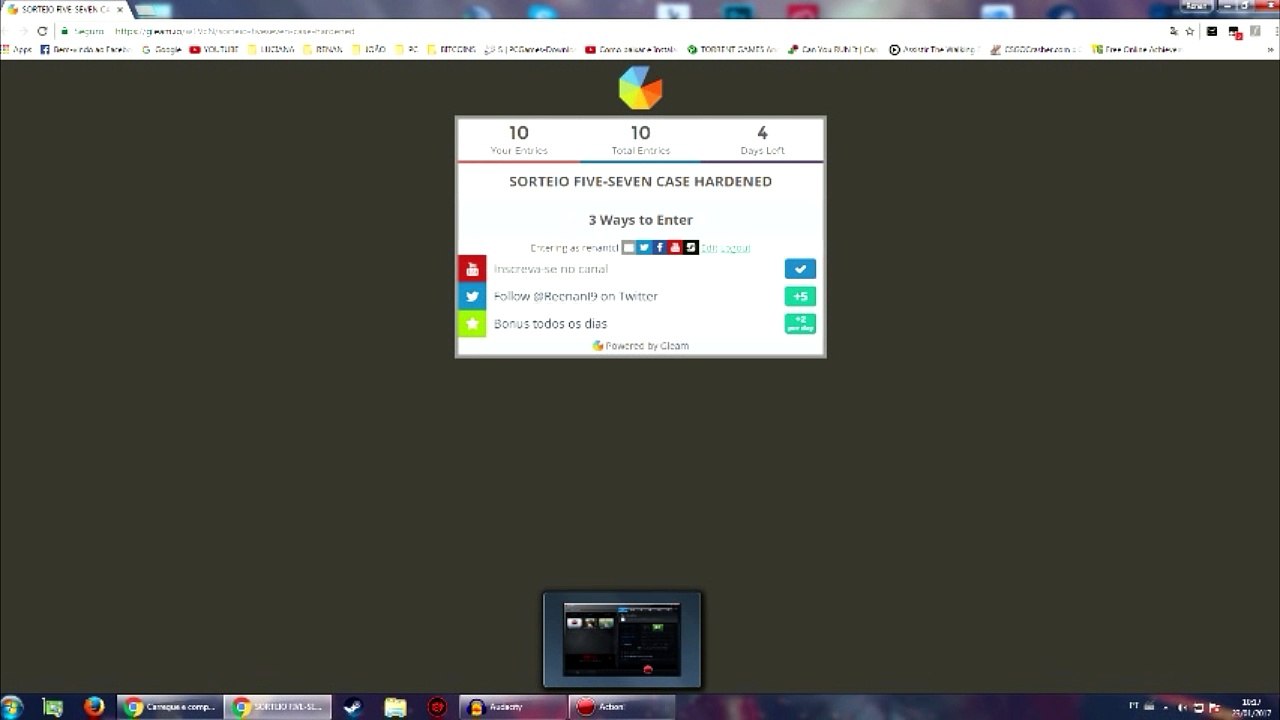Open the Windows Start menu
Image resolution: width=1280 pixels, height=720 pixels.
click(12, 707)
